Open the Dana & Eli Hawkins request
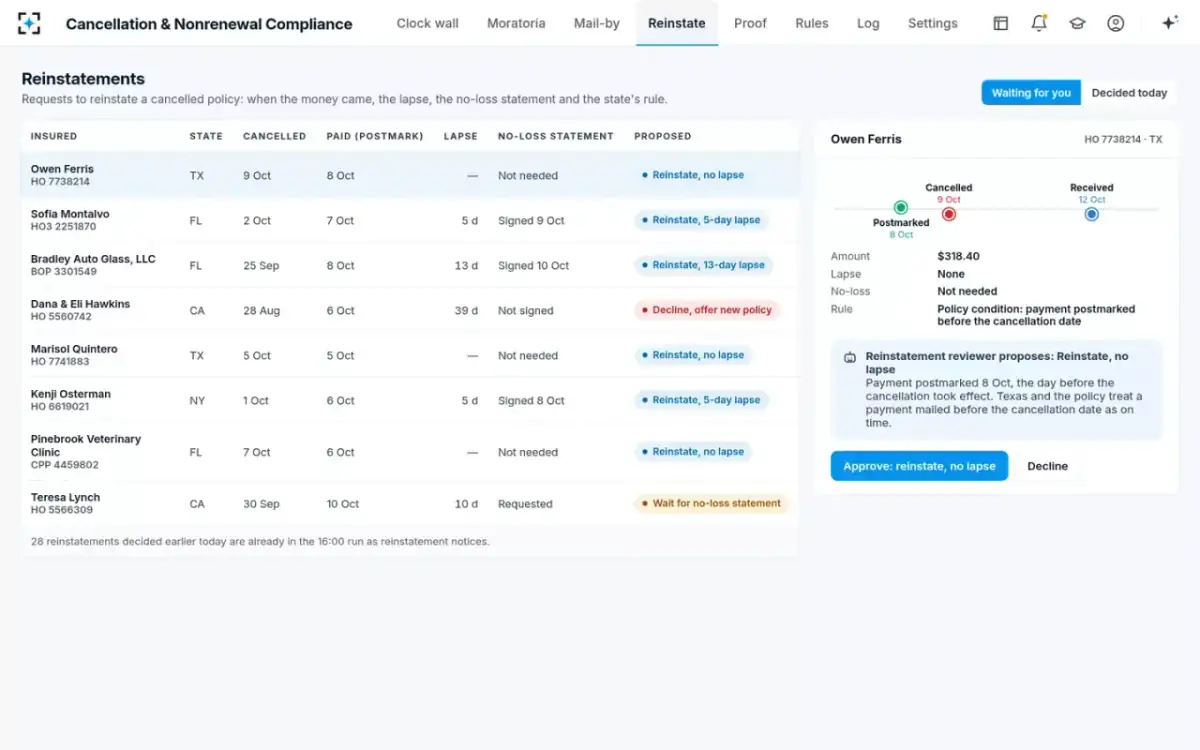Viewport: 1200px width, 750px height. tap(410, 310)
